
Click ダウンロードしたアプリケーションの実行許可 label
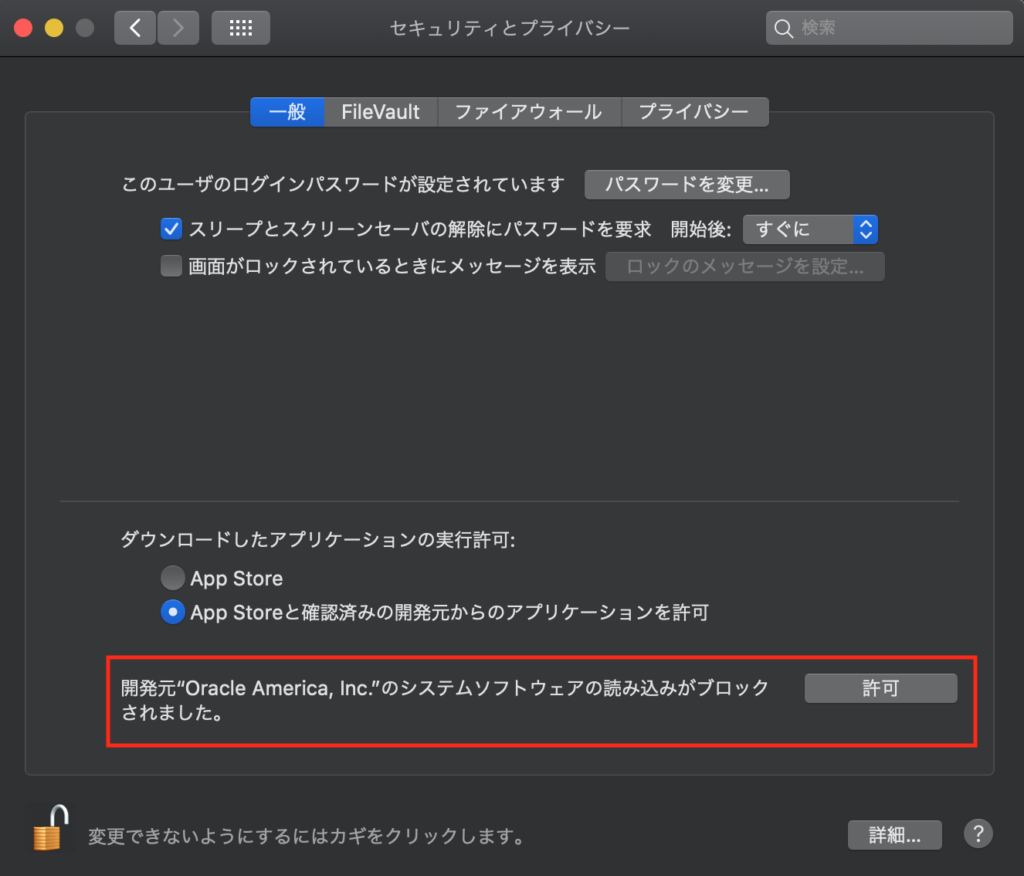point(318,540)
